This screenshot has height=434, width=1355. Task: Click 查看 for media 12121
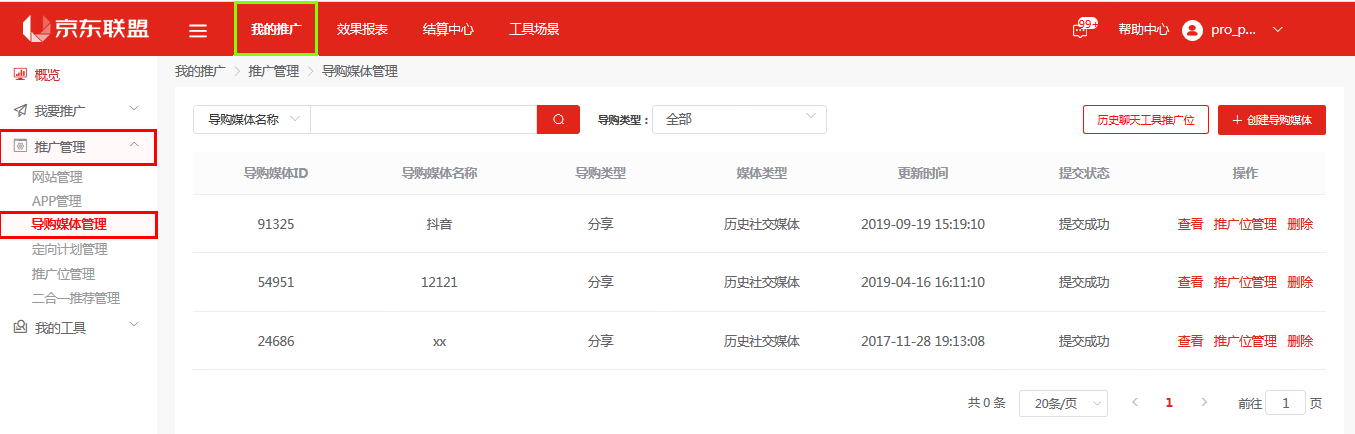tap(1190, 282)
